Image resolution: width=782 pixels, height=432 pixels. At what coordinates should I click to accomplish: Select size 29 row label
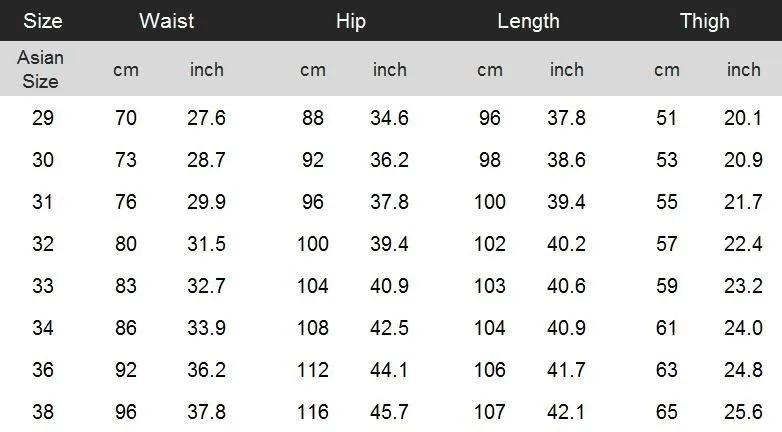tap(43, 118)
